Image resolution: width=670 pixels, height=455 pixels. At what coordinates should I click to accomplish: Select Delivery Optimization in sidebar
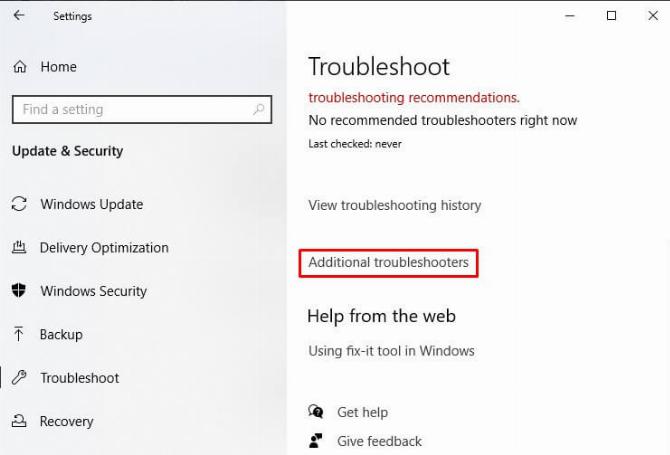click(x=104, y=248)
